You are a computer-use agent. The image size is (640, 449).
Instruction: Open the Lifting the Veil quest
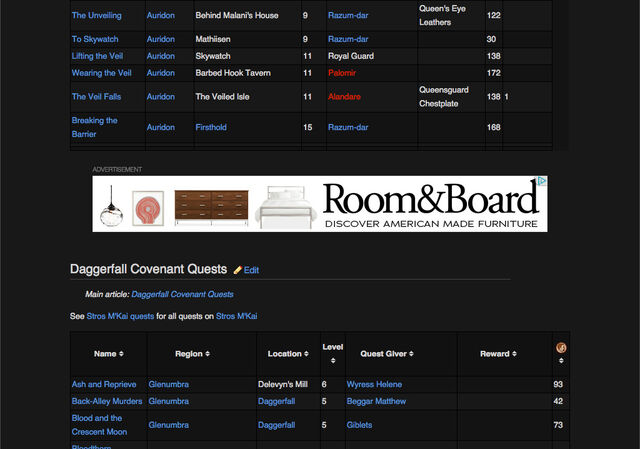(x=97, y=56)
